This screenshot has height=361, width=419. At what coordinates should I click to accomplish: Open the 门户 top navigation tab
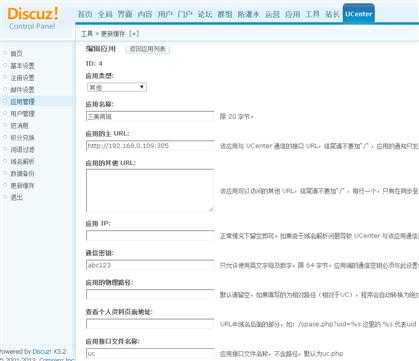pyautogui.click(x=185, y=14)
